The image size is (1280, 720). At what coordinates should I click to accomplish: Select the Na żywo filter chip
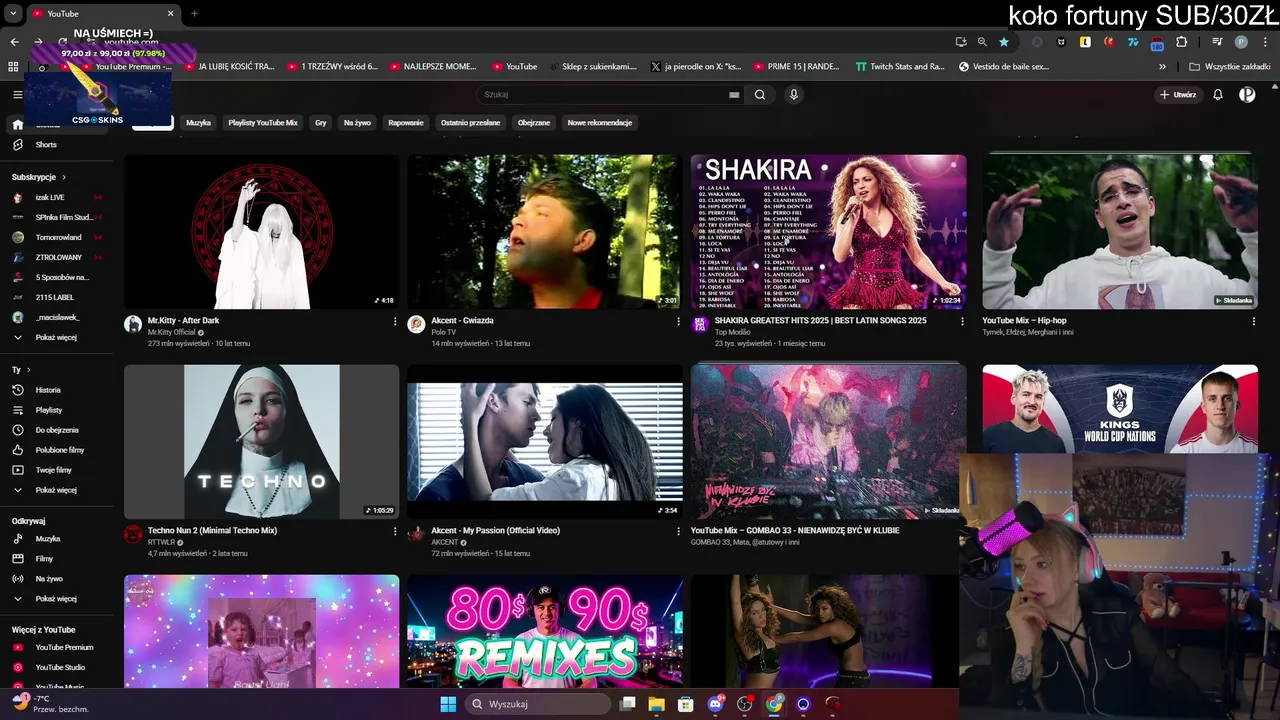tap(357, 123)
